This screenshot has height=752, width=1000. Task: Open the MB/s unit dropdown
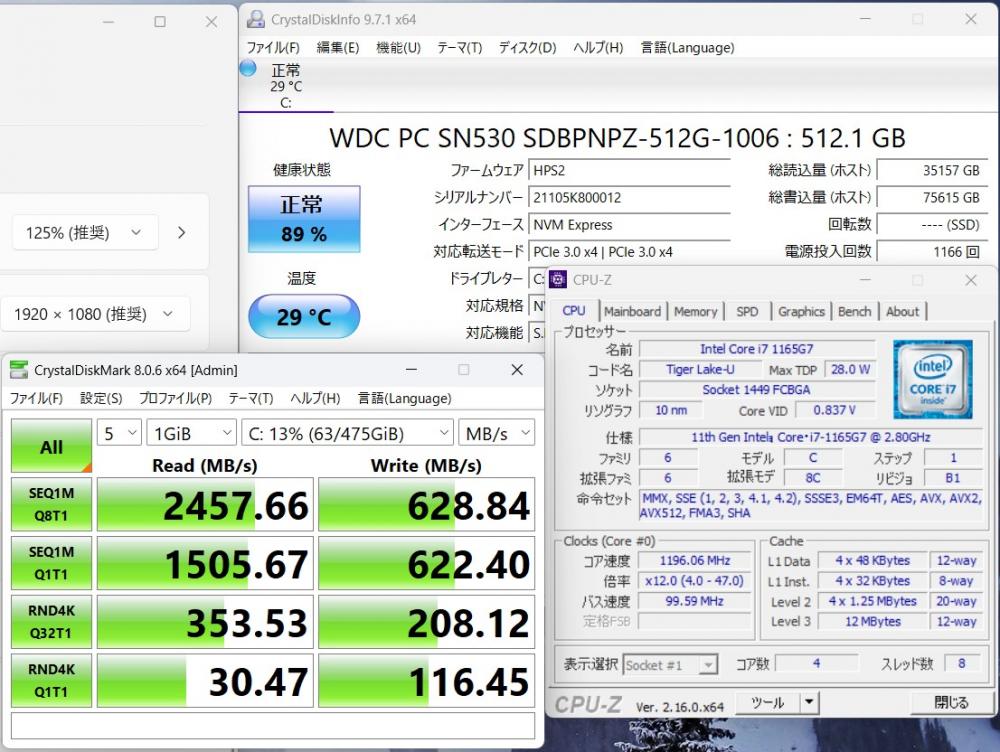[496, 433]
